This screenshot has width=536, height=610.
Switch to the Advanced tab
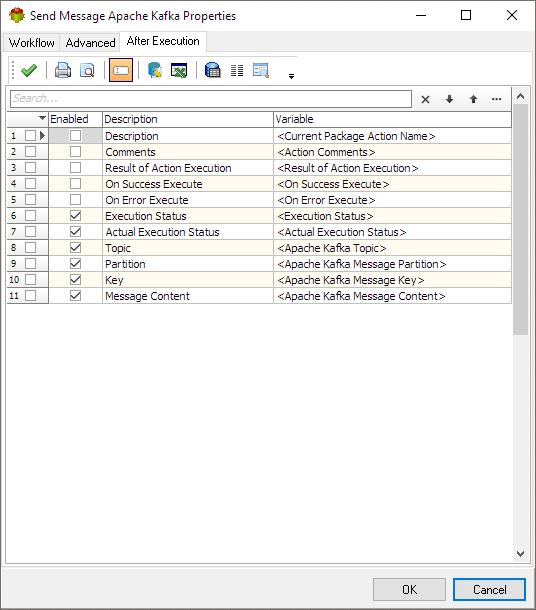(90, 43)
